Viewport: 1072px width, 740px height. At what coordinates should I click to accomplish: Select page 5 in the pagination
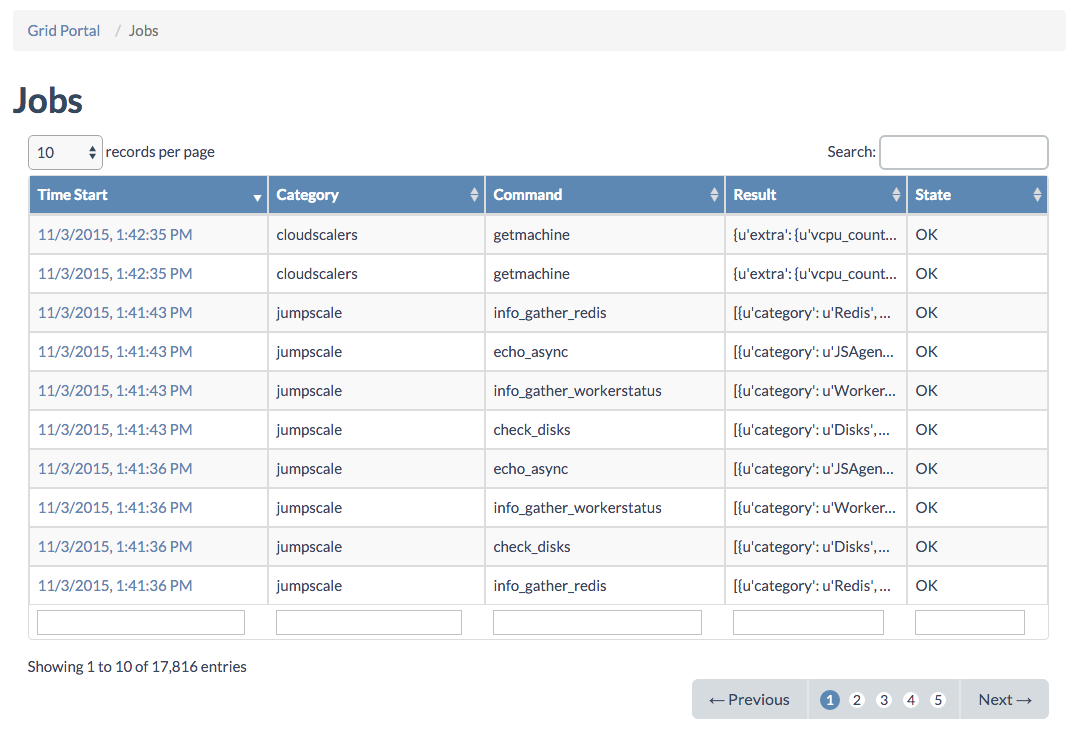pyautogui.click(x=938, y=700)
